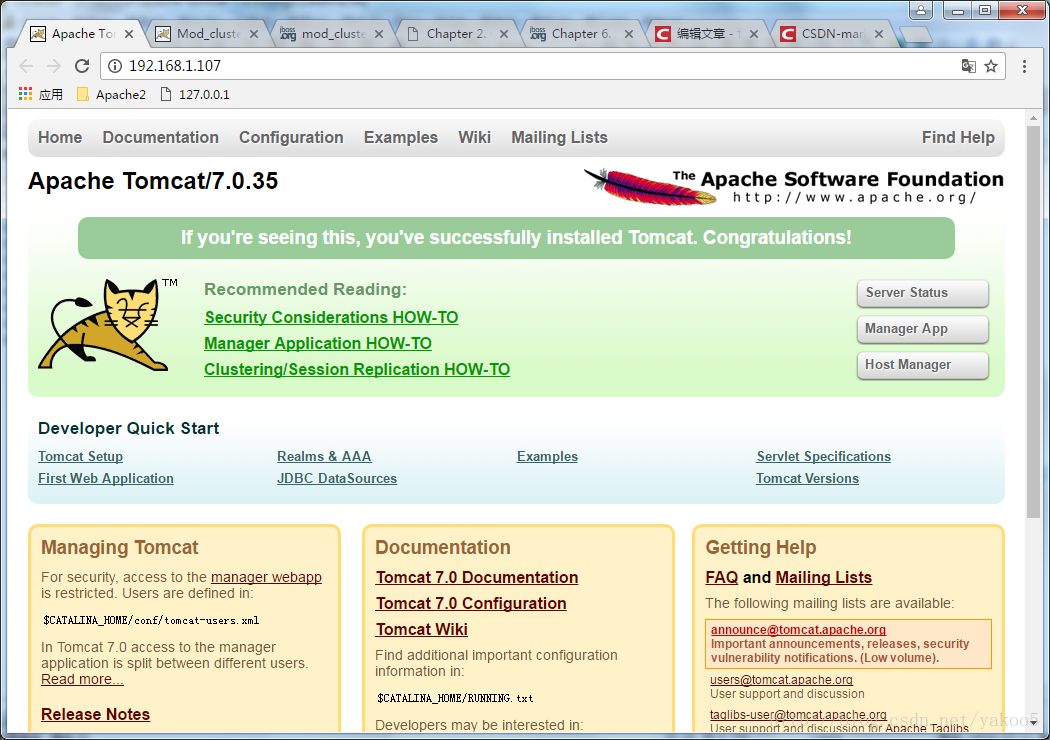The image size is (1050, 740).
Task: Open the 127.0.0.1 bookmark
Action: pyautogui.click(x=195, y=94)
